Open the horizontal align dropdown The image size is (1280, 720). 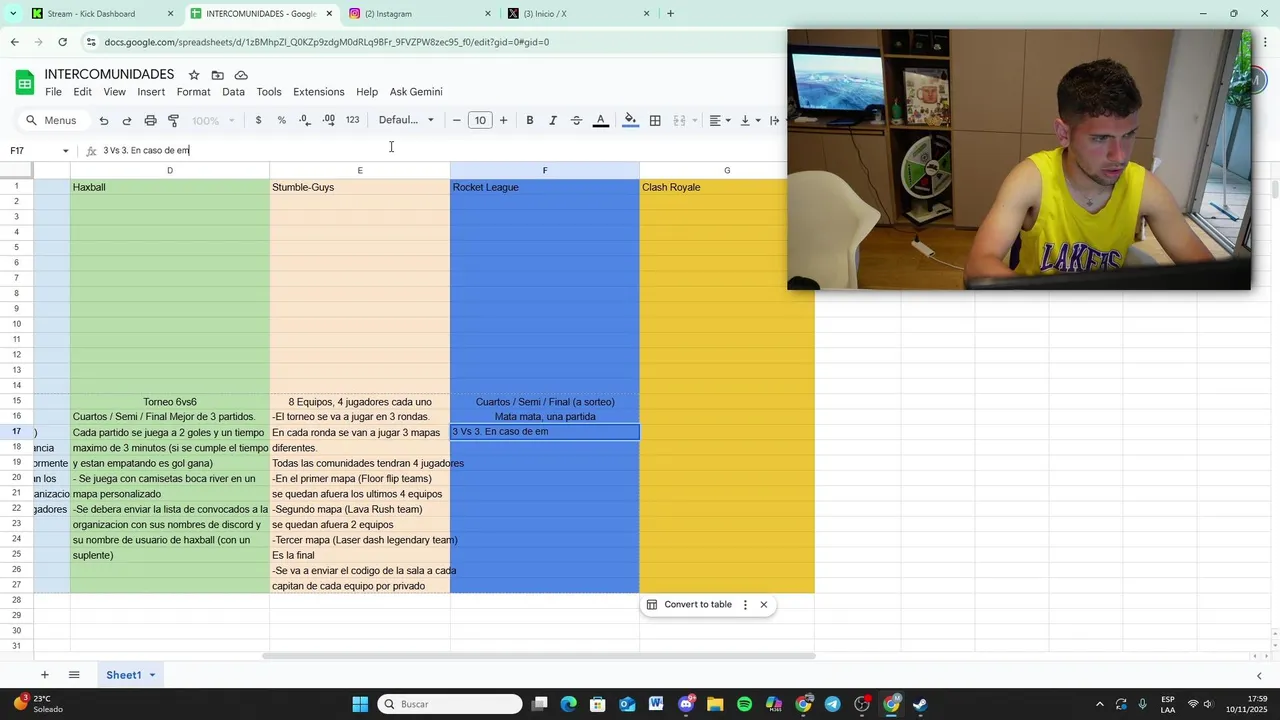coord(720,120)
